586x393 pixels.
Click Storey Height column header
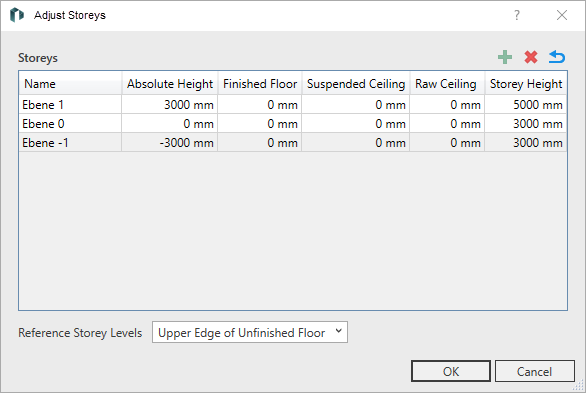(x=526, y=84)
